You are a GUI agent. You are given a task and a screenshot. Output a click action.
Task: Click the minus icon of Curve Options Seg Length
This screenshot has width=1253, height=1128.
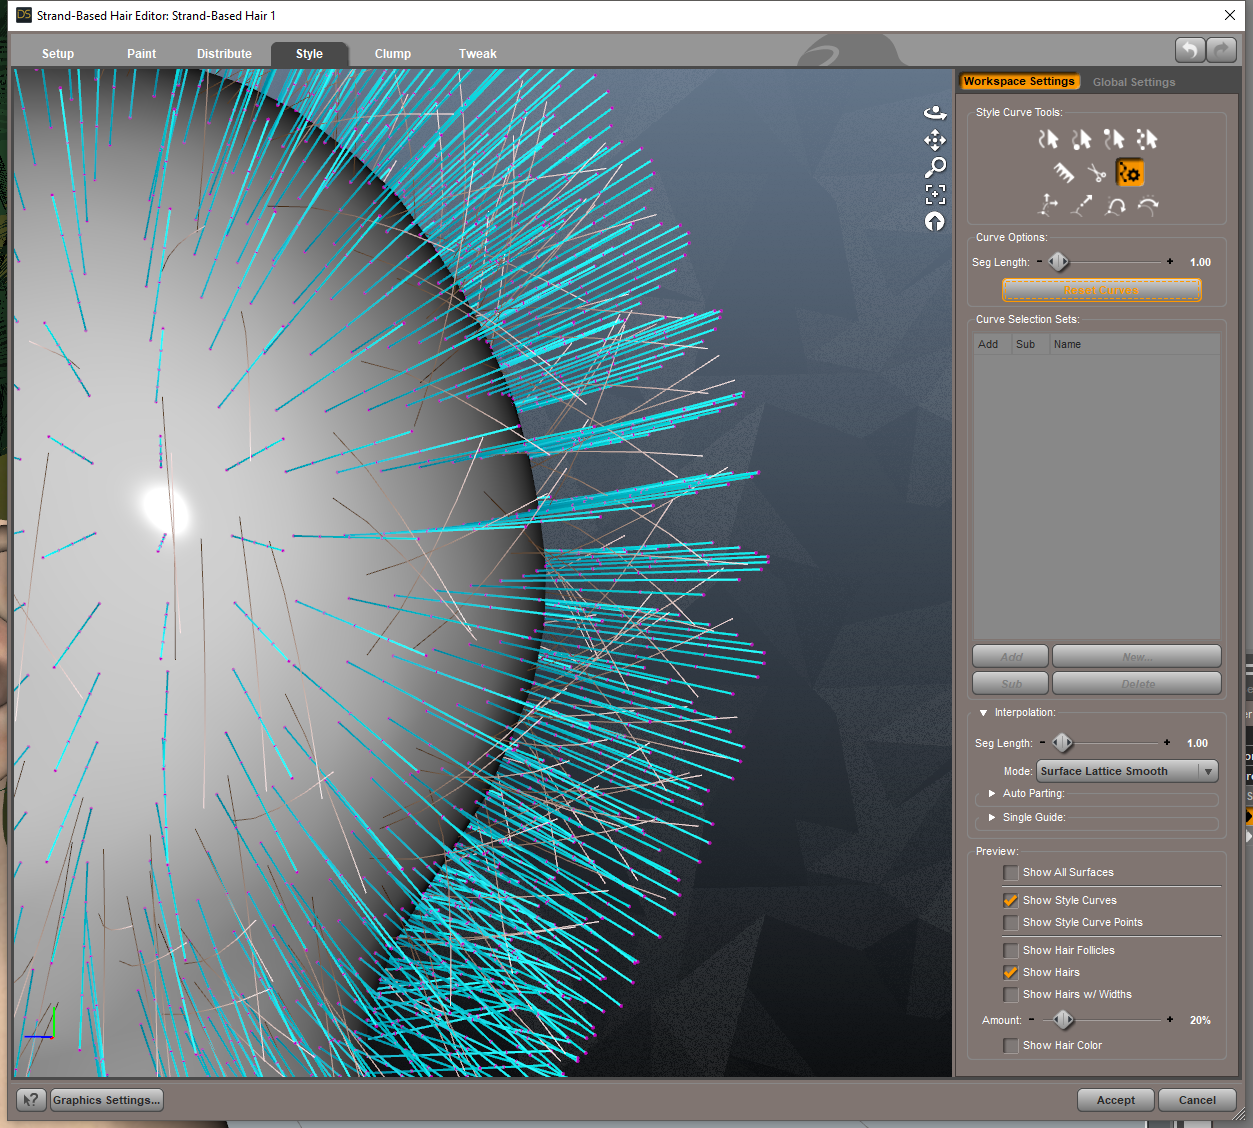[x=1039, y=261]
